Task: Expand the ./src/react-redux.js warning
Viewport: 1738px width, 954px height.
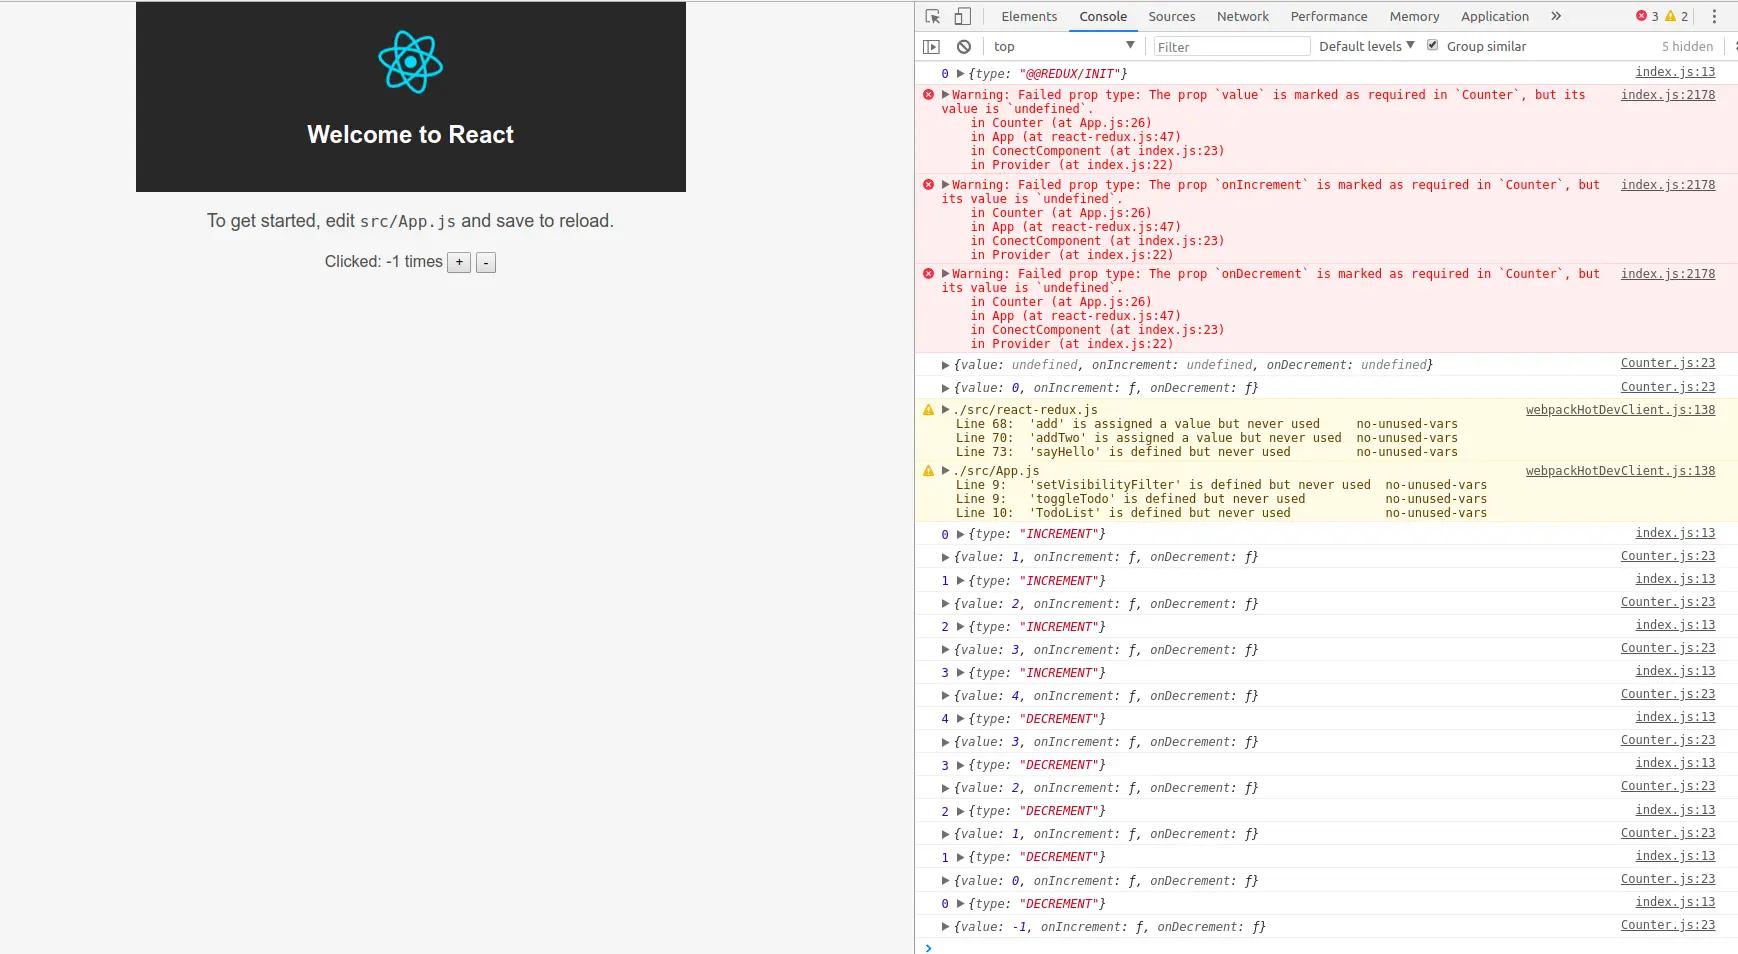Action: click(945, 410)
